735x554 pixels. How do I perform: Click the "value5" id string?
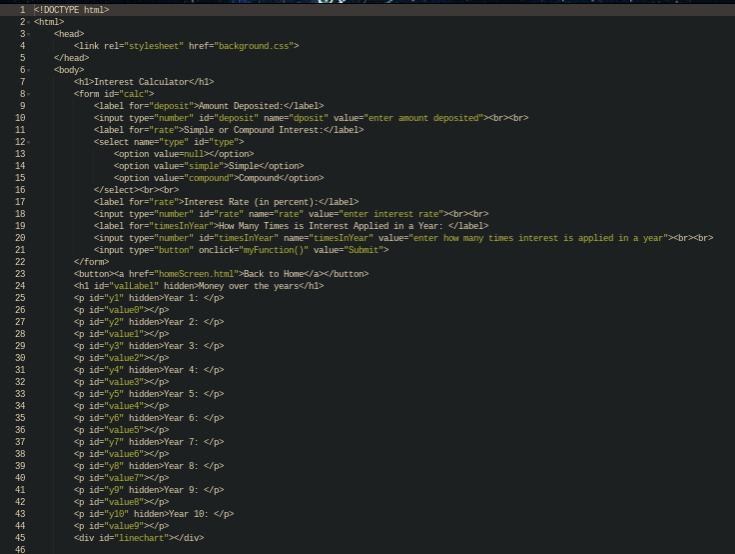pyautogui.click(x=126, y=430)
